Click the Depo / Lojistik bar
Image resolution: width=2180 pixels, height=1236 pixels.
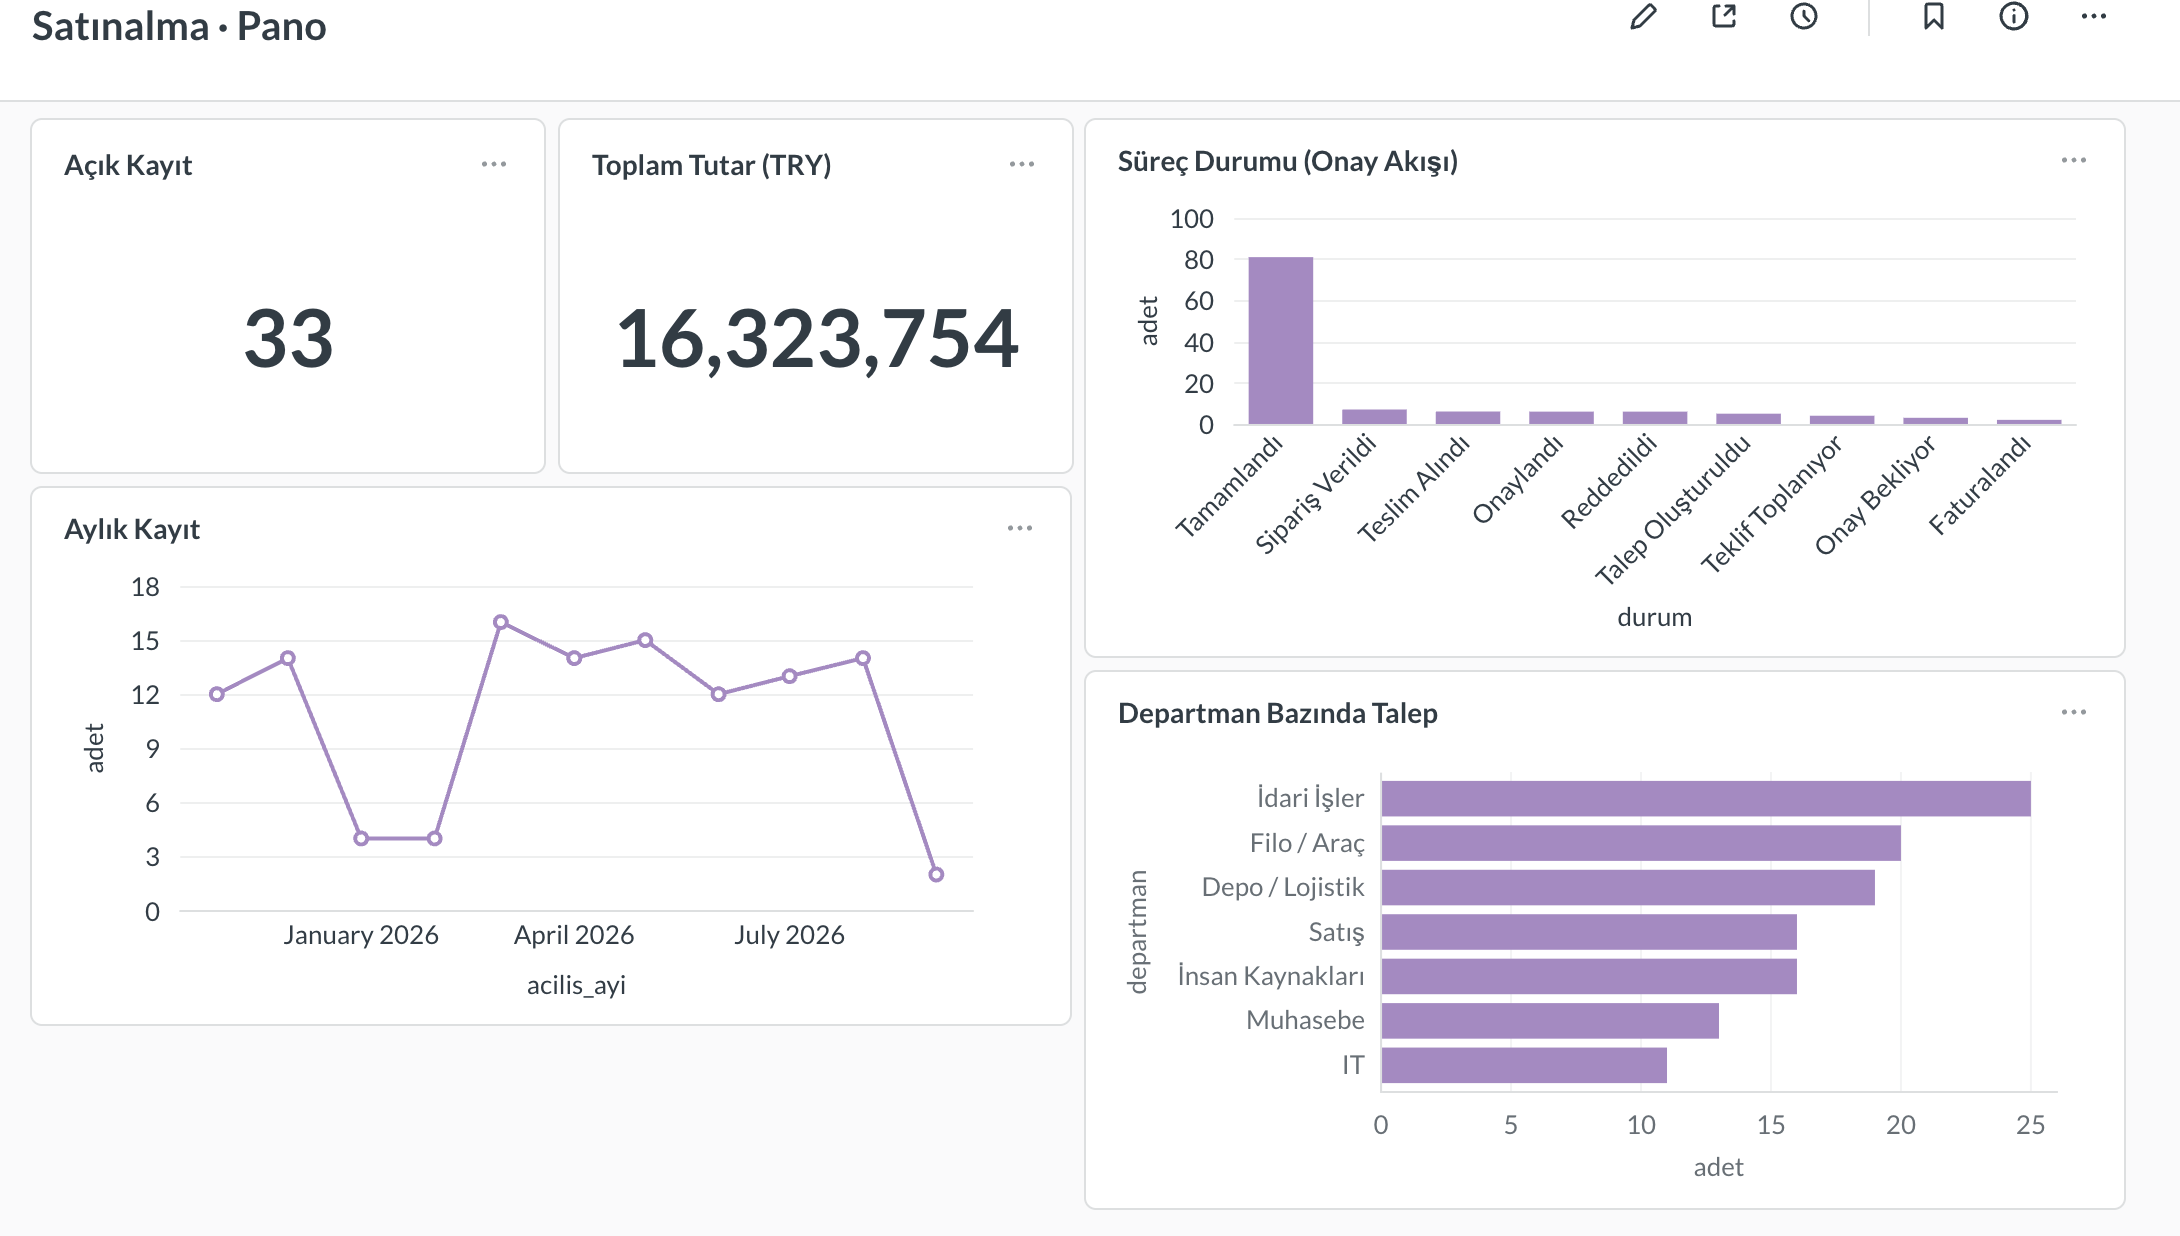tap(1628, 887)
